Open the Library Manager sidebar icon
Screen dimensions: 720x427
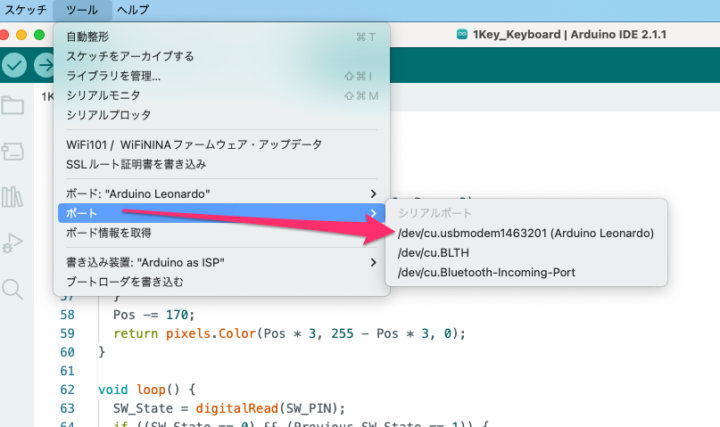coord(13,196)
